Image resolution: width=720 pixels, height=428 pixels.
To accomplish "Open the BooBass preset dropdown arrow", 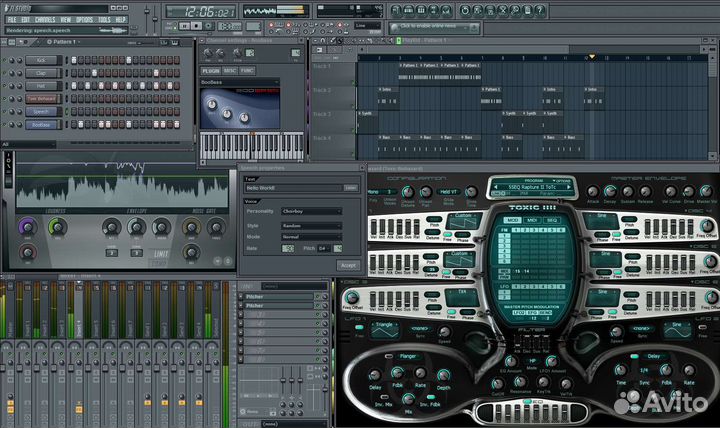I will (x=276, y=82).
